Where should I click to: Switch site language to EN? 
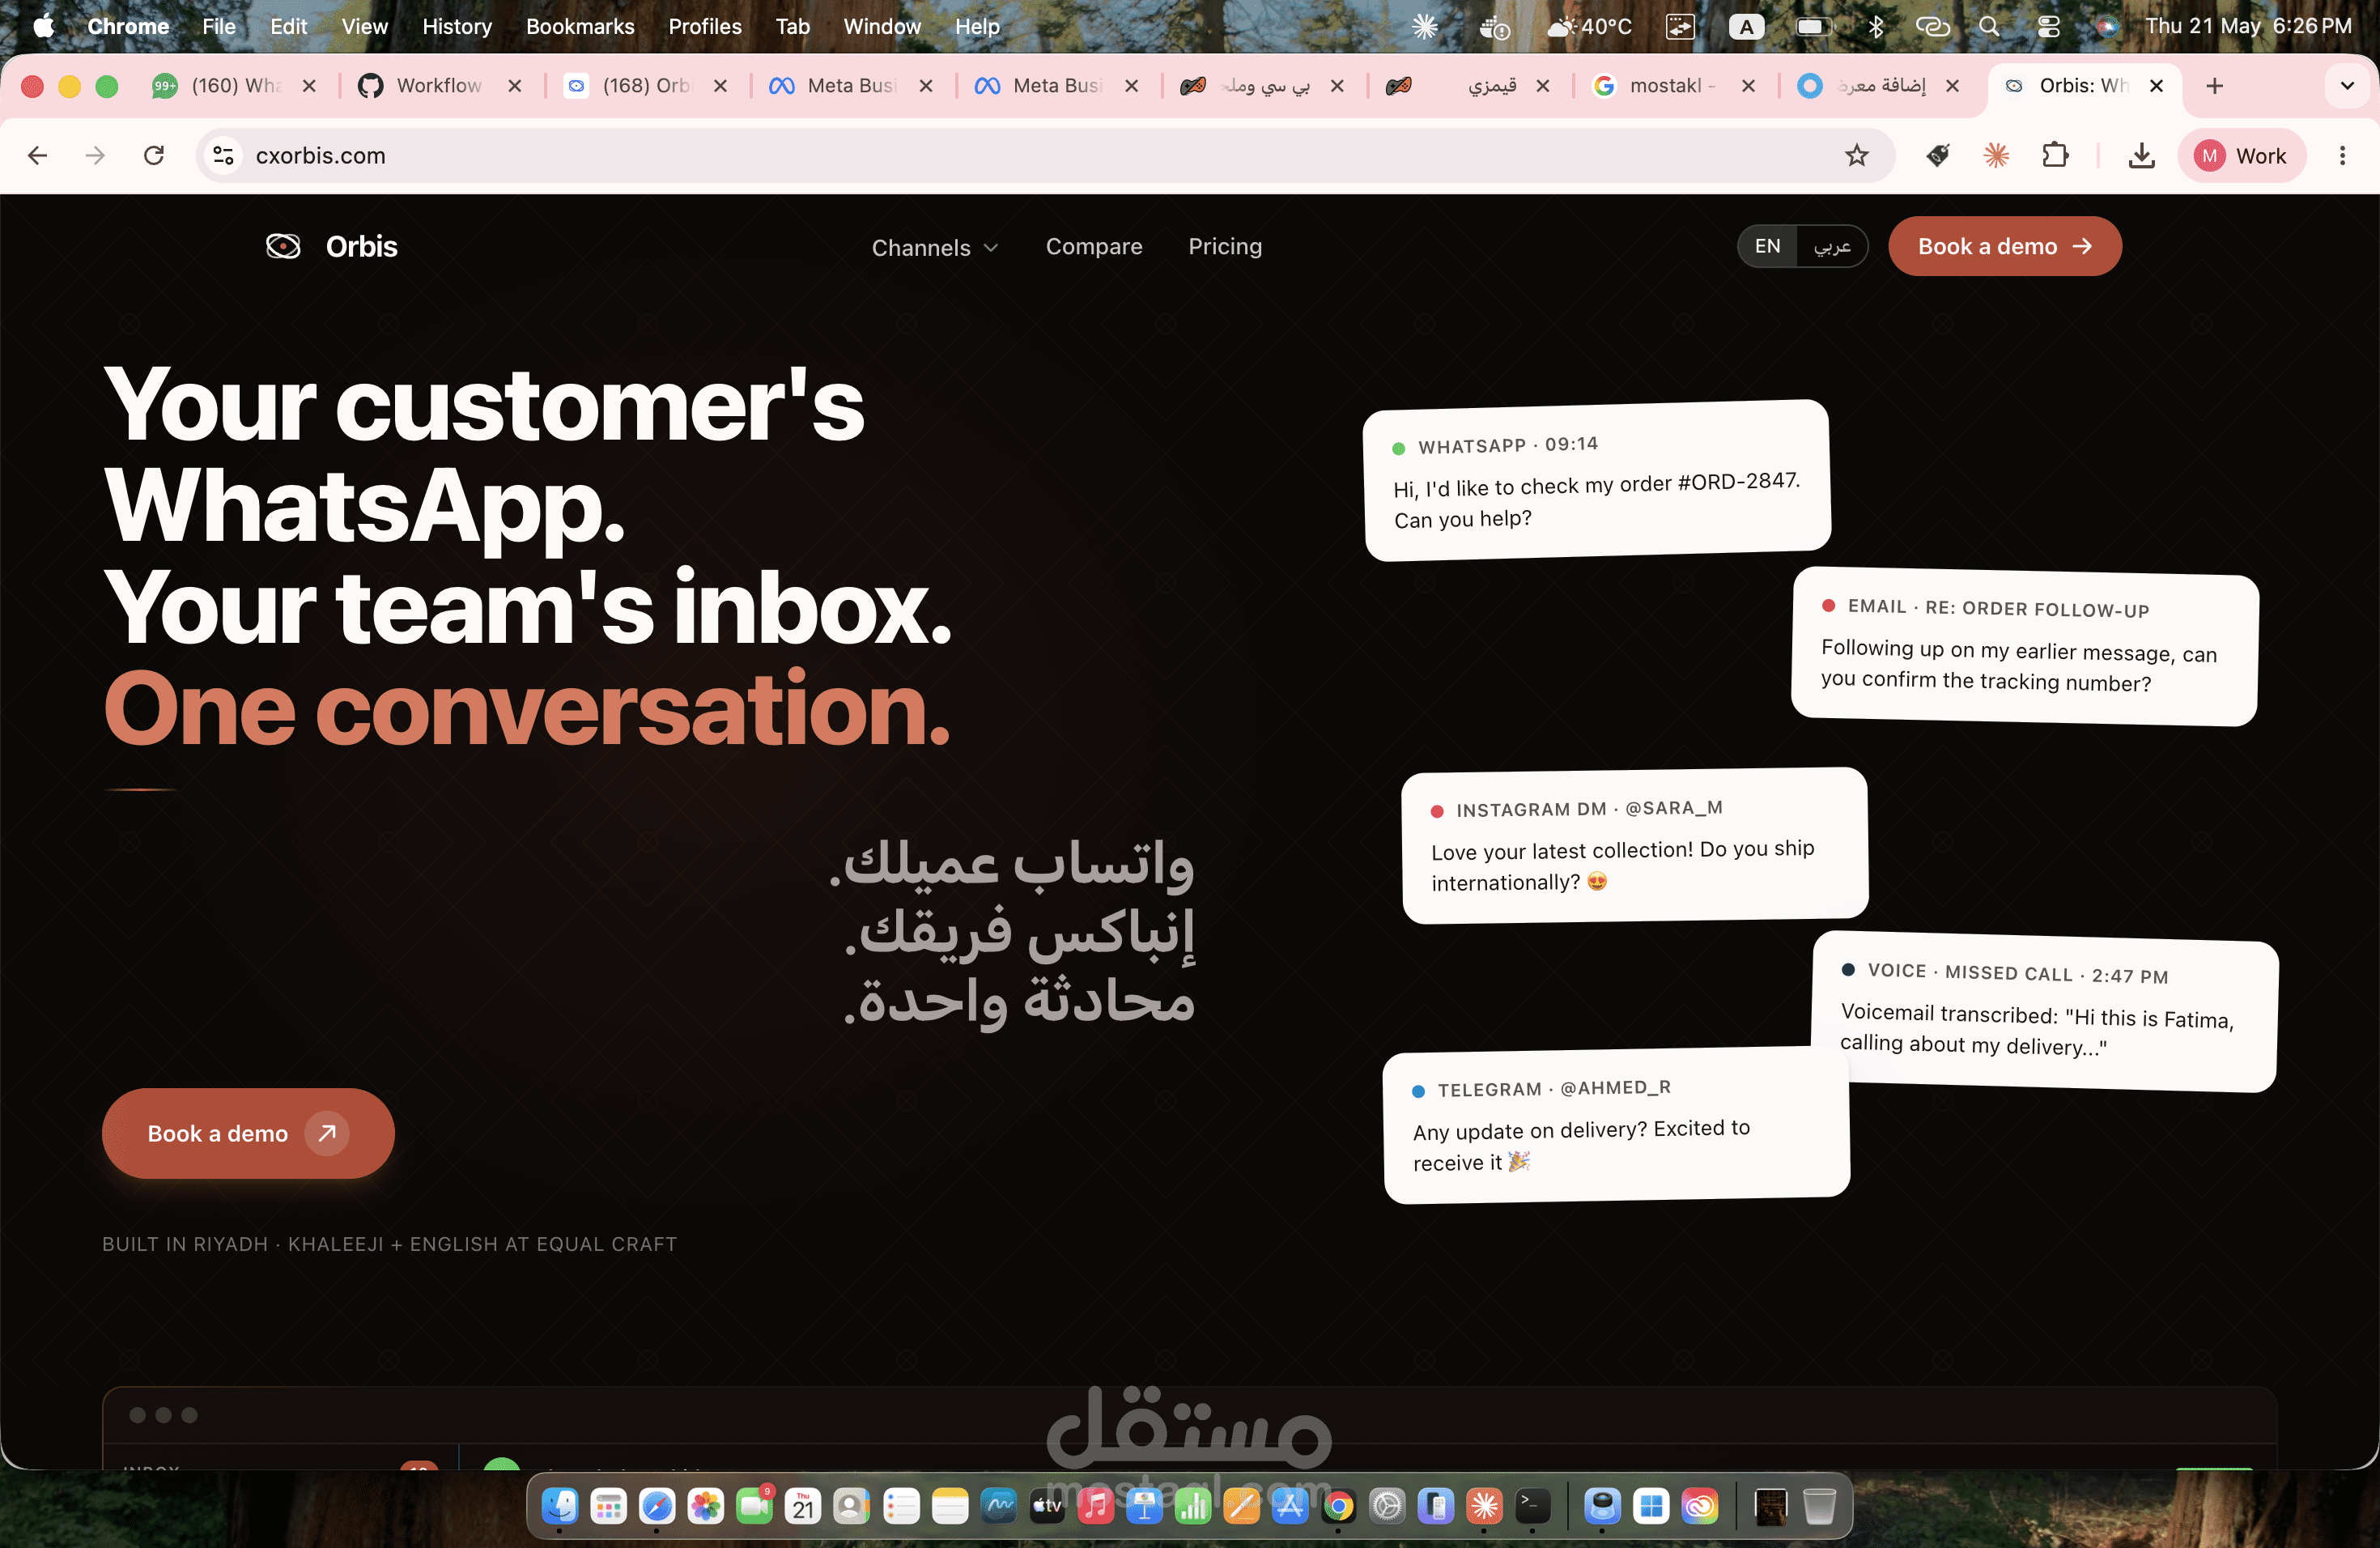pyautogui.click(x=1767, y=246)
